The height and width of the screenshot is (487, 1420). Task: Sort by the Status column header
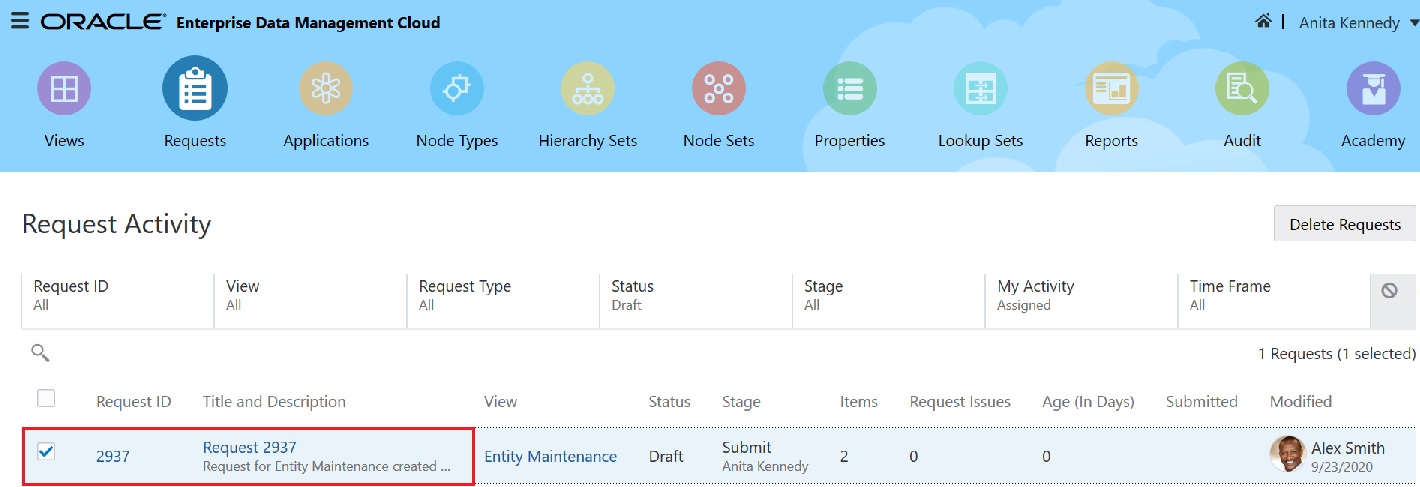click(670, 401)
